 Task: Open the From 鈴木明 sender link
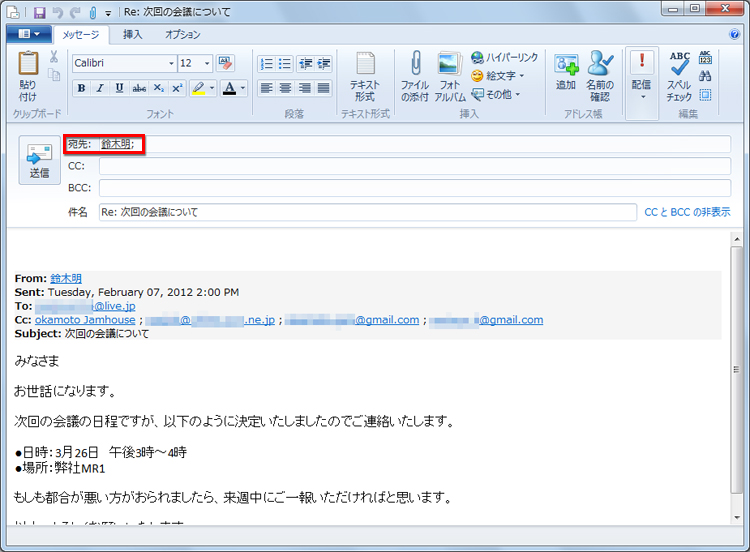click(66, 278)
